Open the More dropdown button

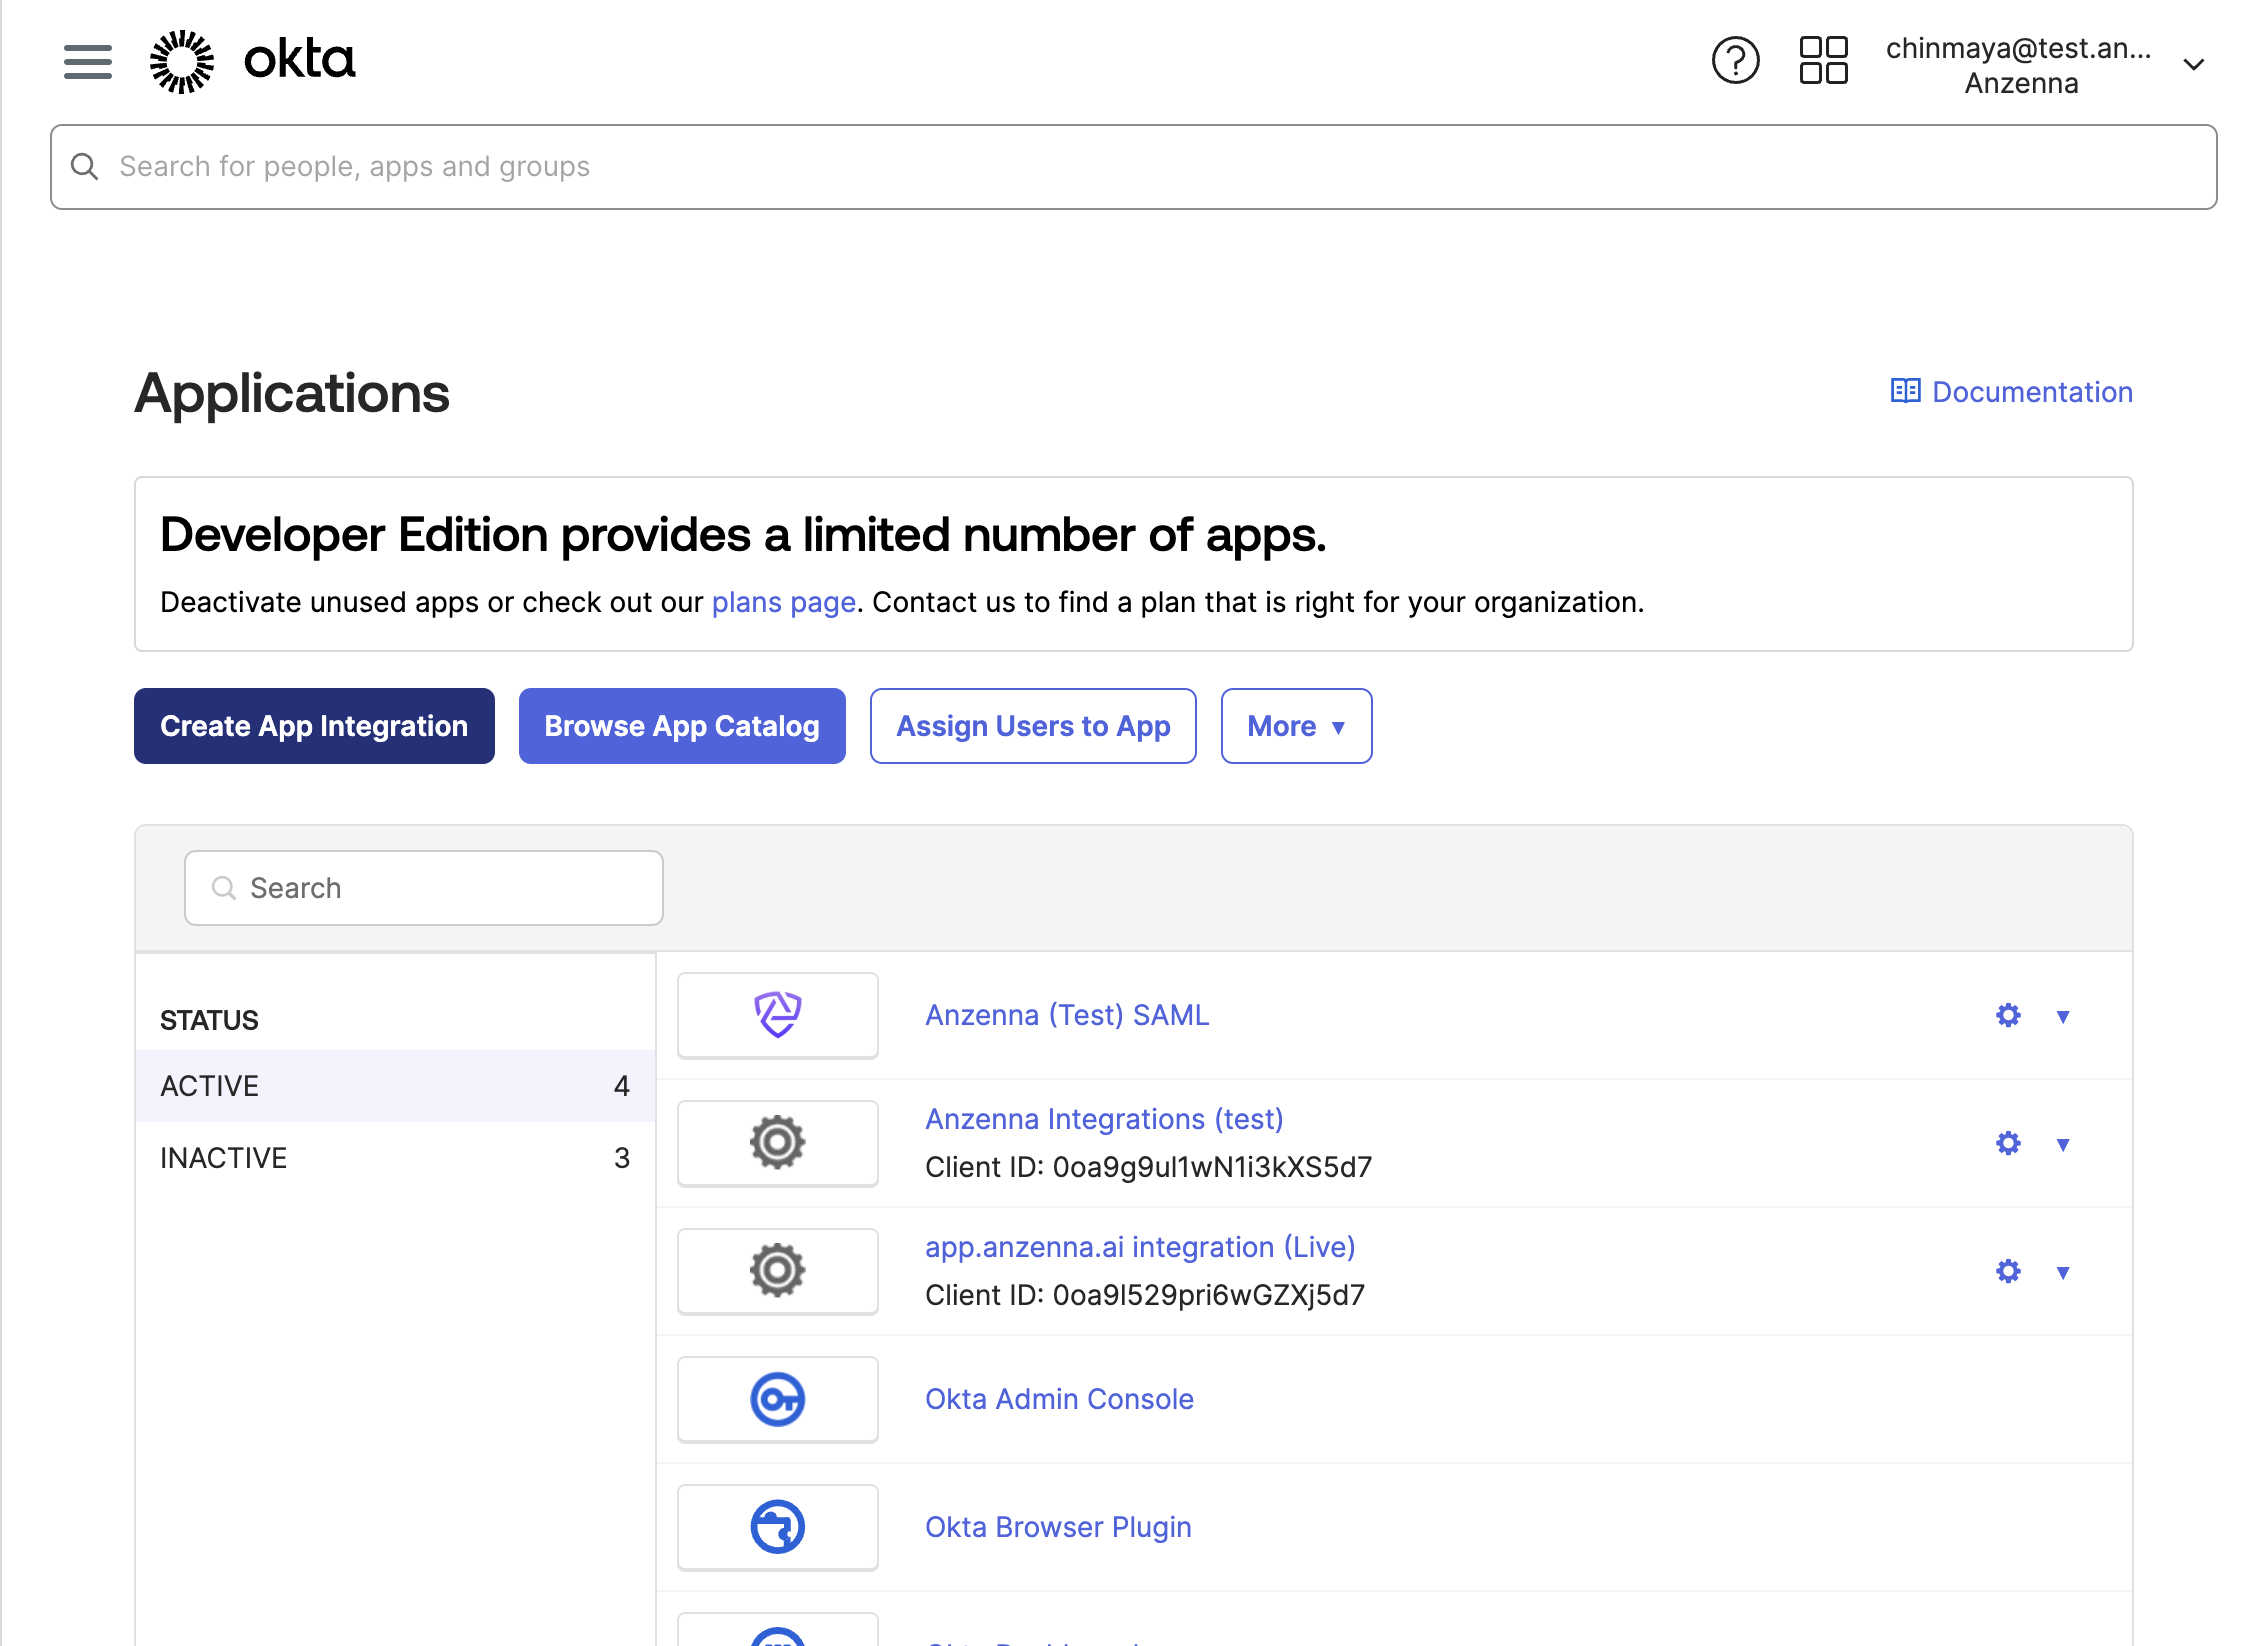pos(1296,726)
